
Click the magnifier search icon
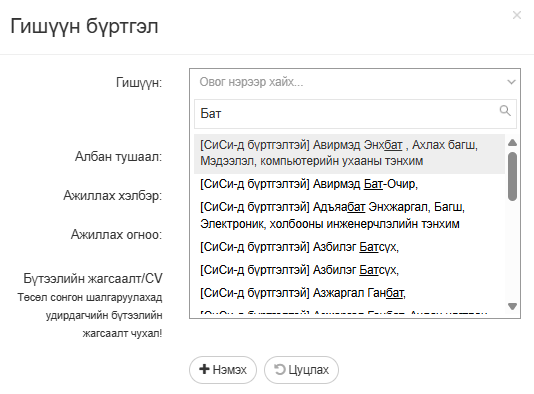pyautogui.click(x=505, y=111)
